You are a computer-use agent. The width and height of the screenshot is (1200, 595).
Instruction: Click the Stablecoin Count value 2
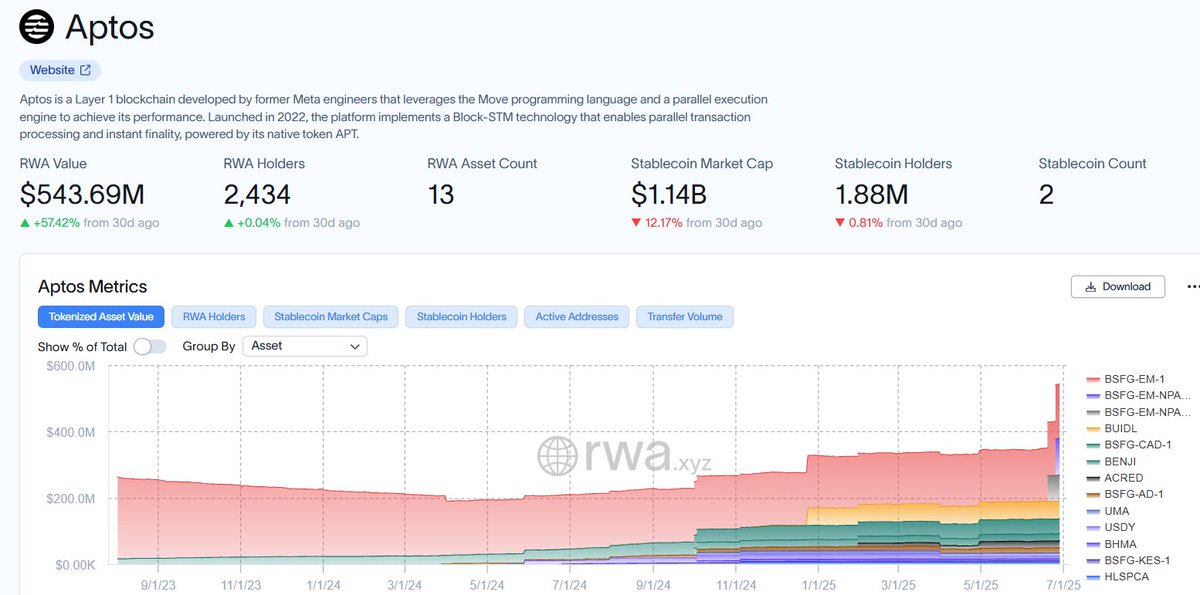(x=1046, y=194)
